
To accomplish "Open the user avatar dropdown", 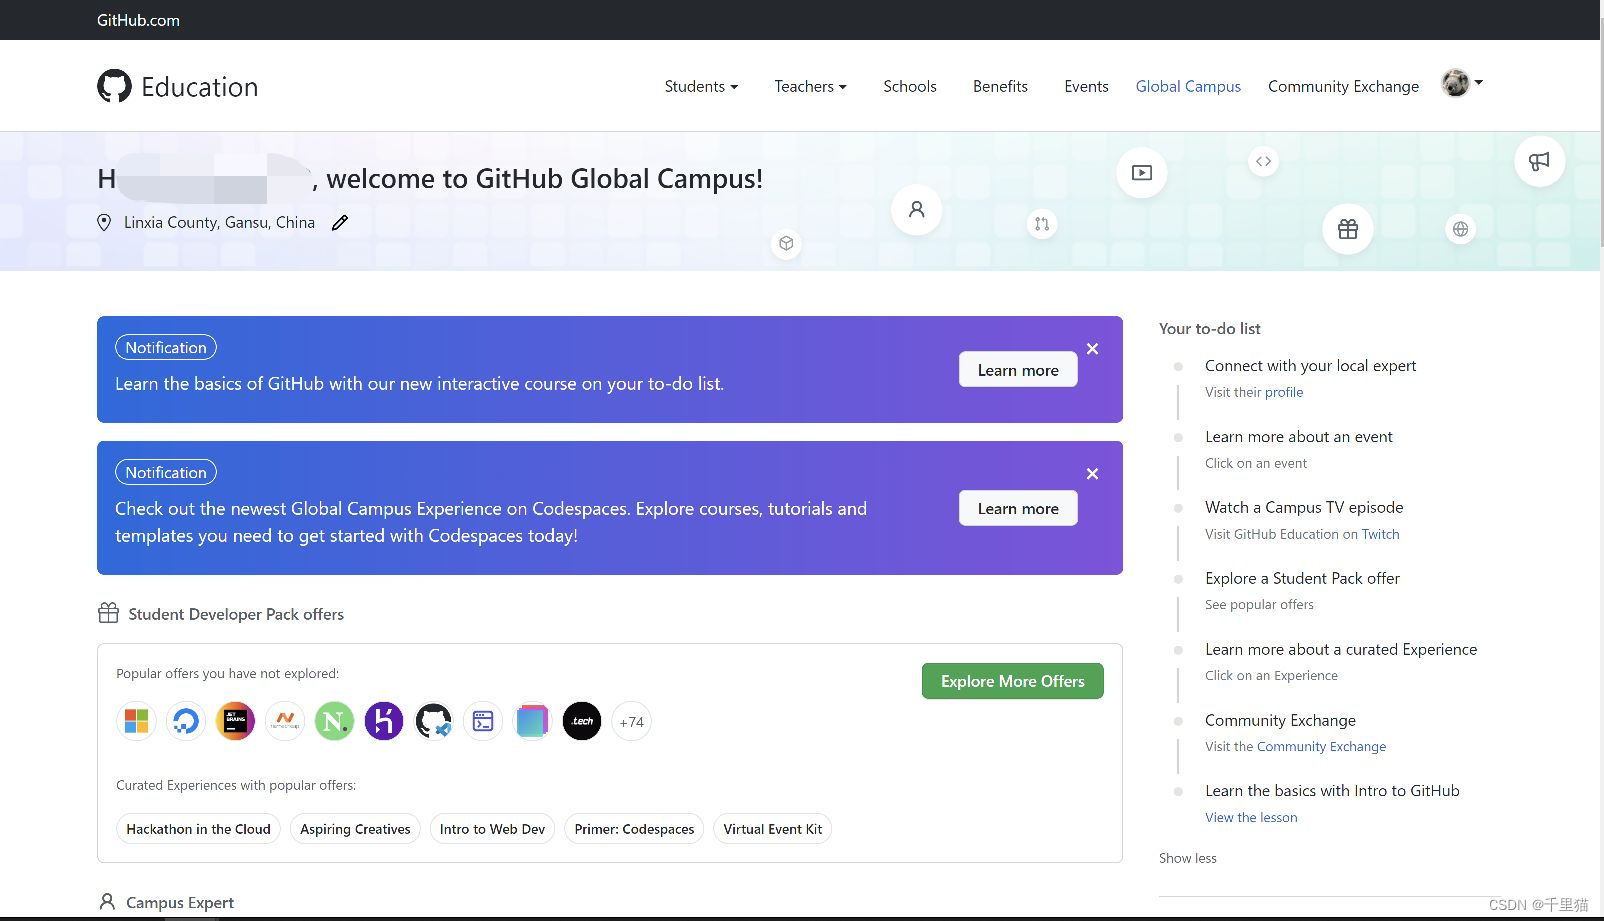I will tap(1462, 83).
